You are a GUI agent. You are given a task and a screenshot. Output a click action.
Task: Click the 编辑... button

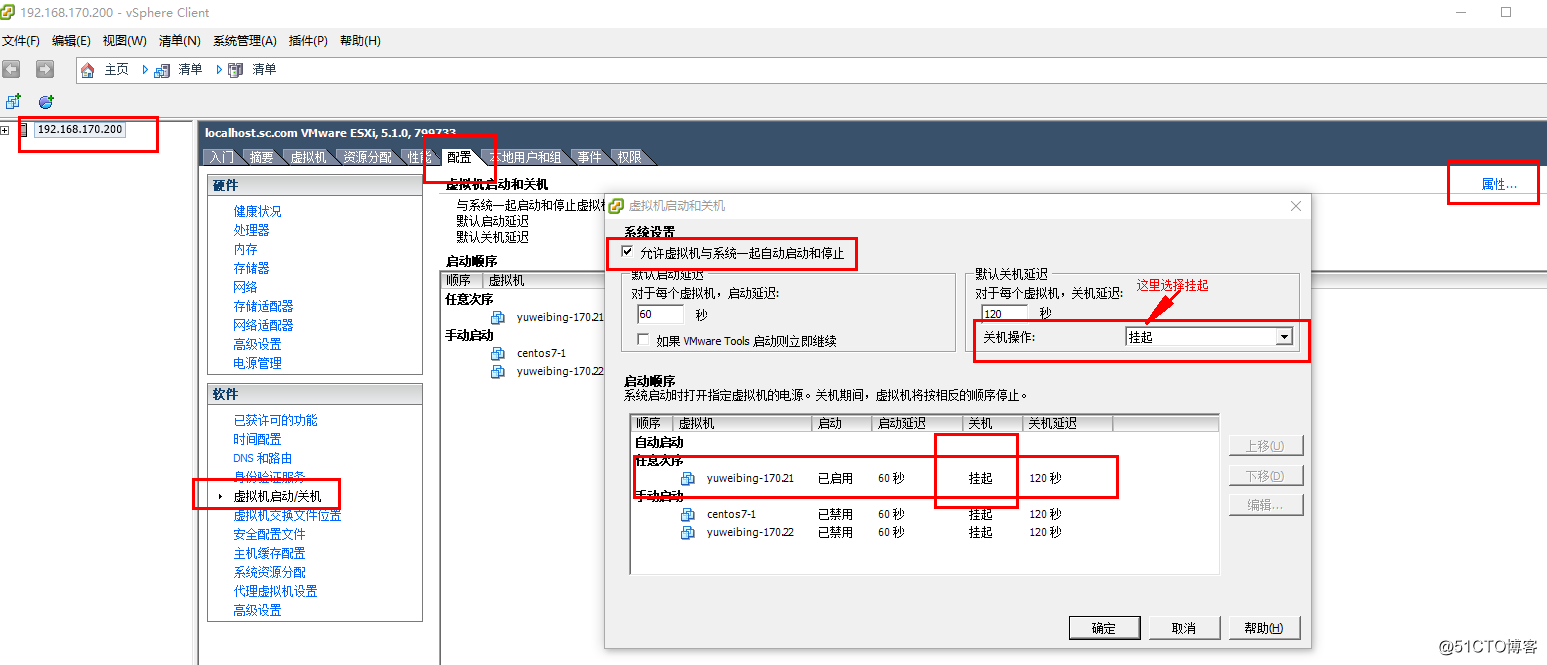pyautogui.click(x=1266, y=505)
